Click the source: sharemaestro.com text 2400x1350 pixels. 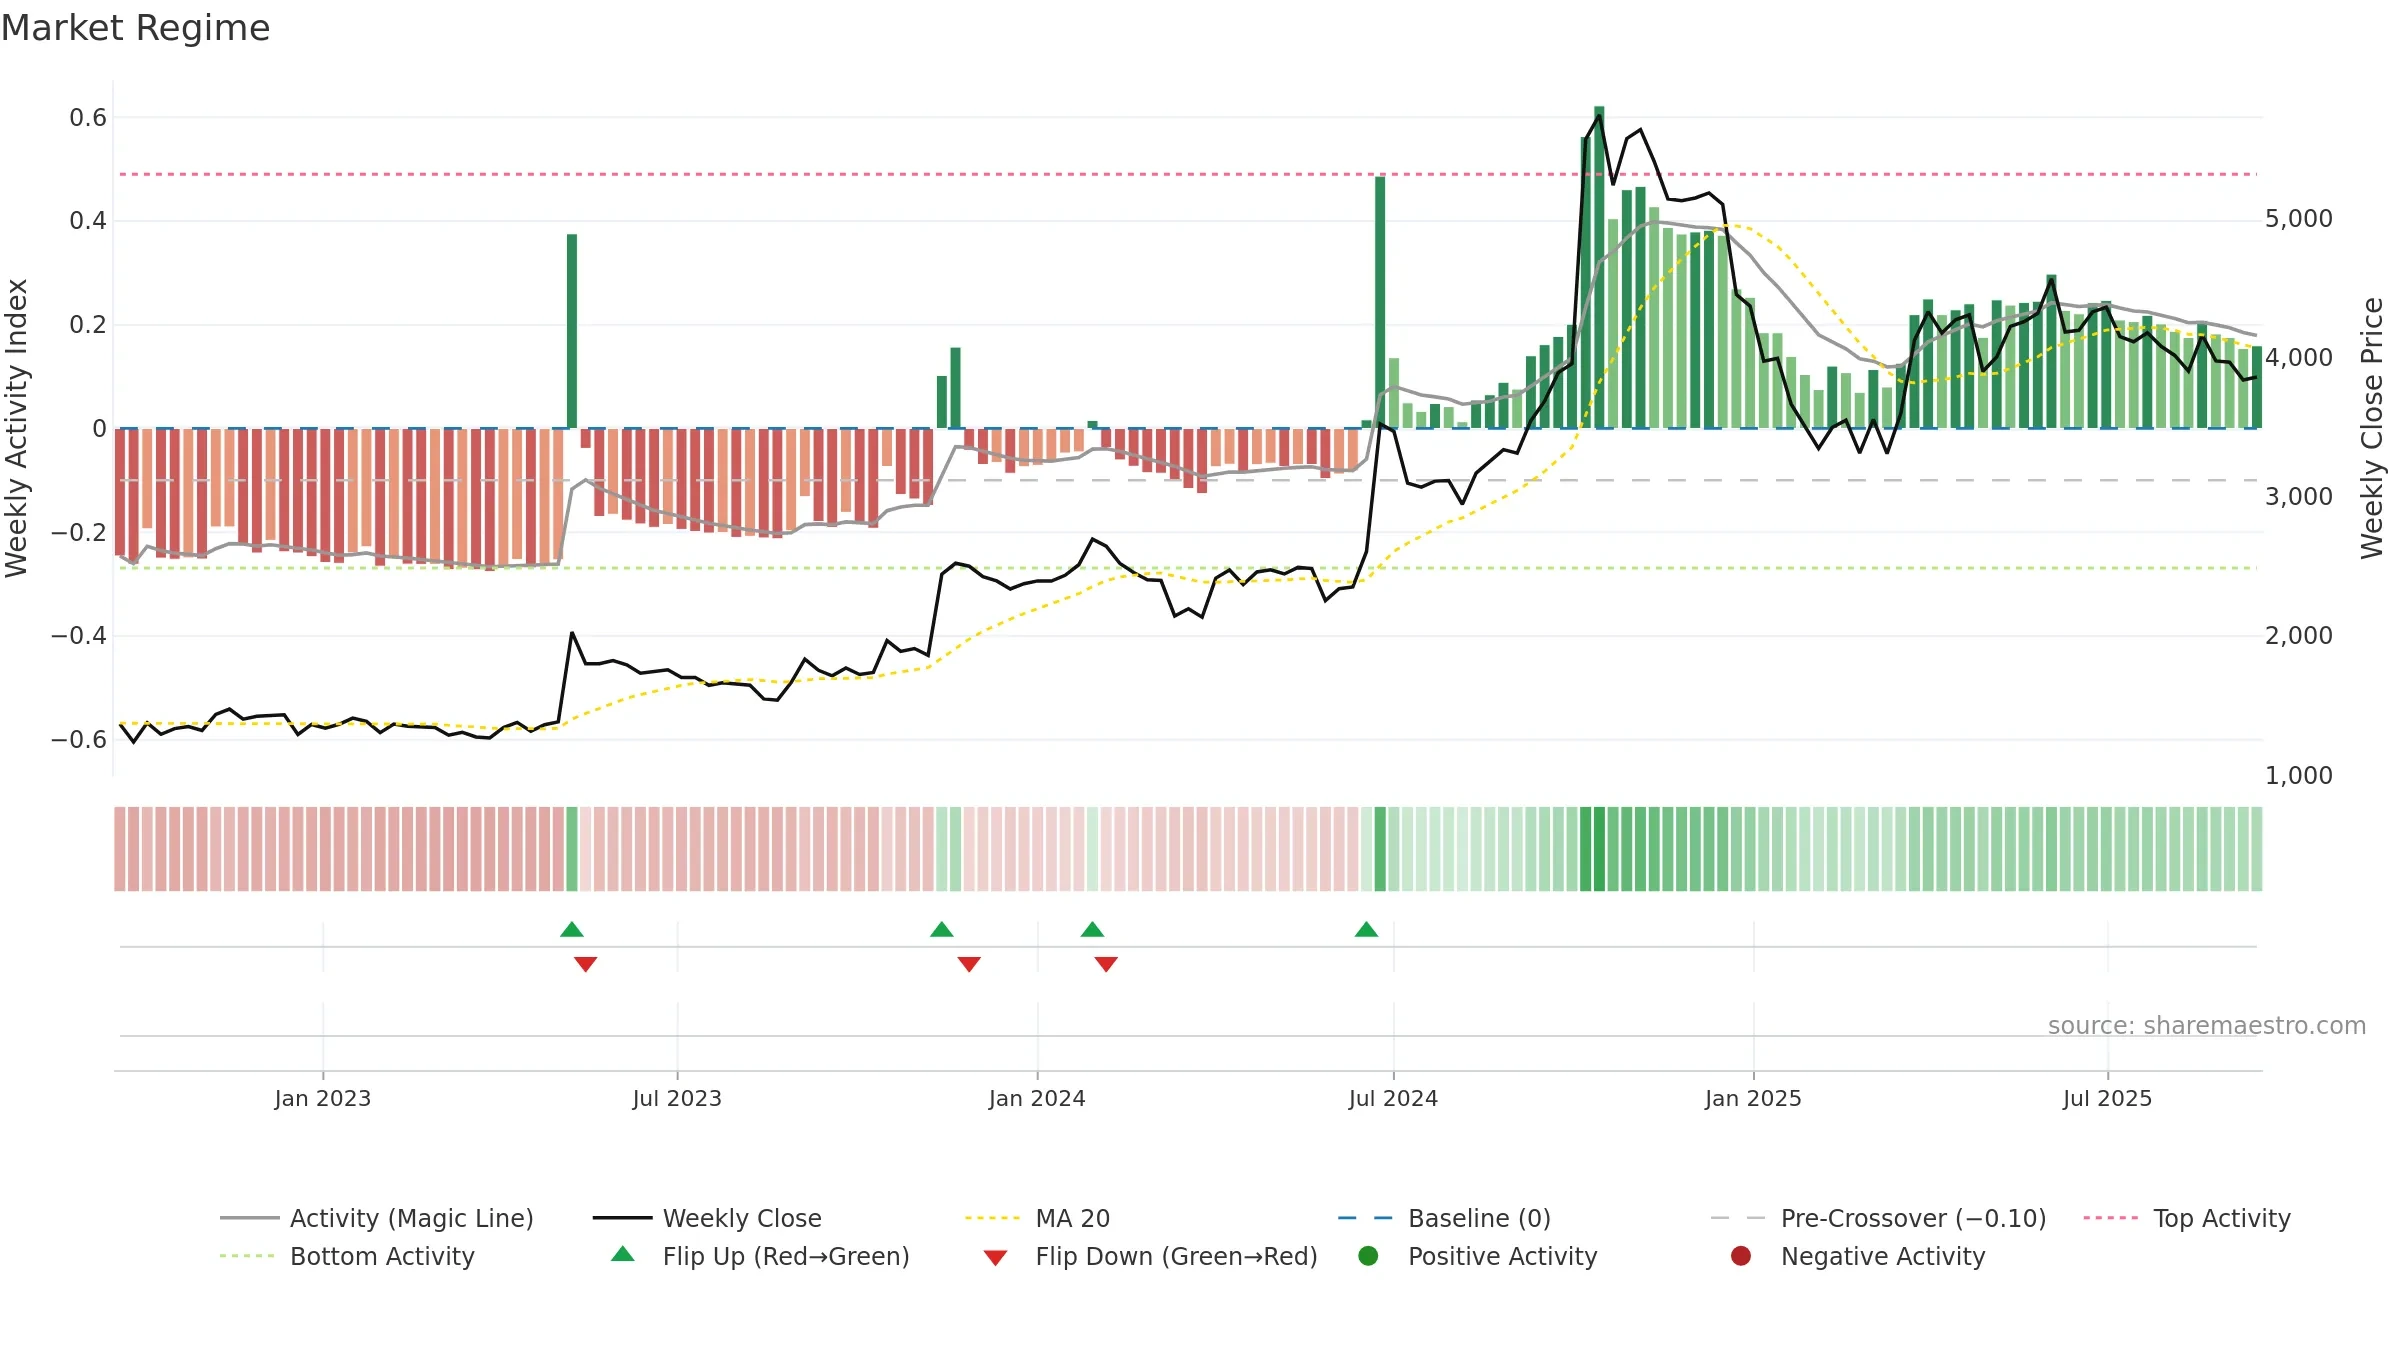pos(2207,1025)
